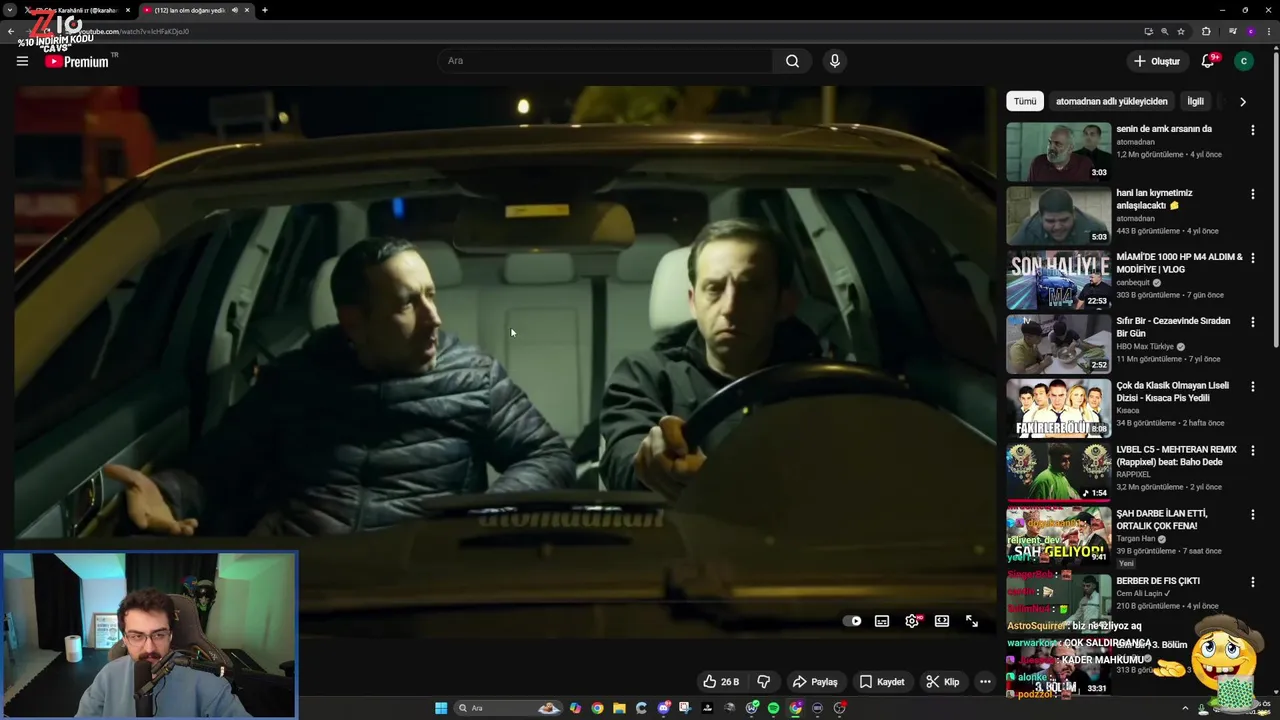Viewport: 1280px width, 720px height.
Task: Open options menu for BERBER DE FIS ÇIKTI
Action: (1252, 581)
